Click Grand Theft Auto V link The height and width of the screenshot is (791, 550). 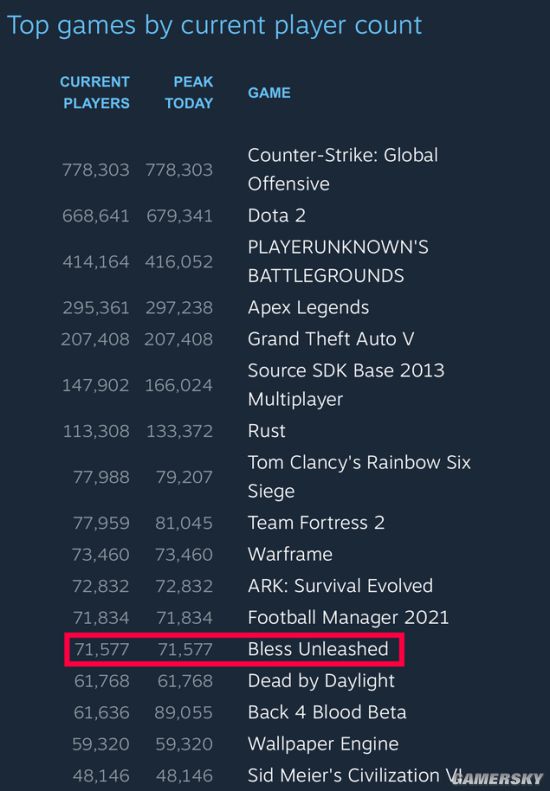(331, 339)
